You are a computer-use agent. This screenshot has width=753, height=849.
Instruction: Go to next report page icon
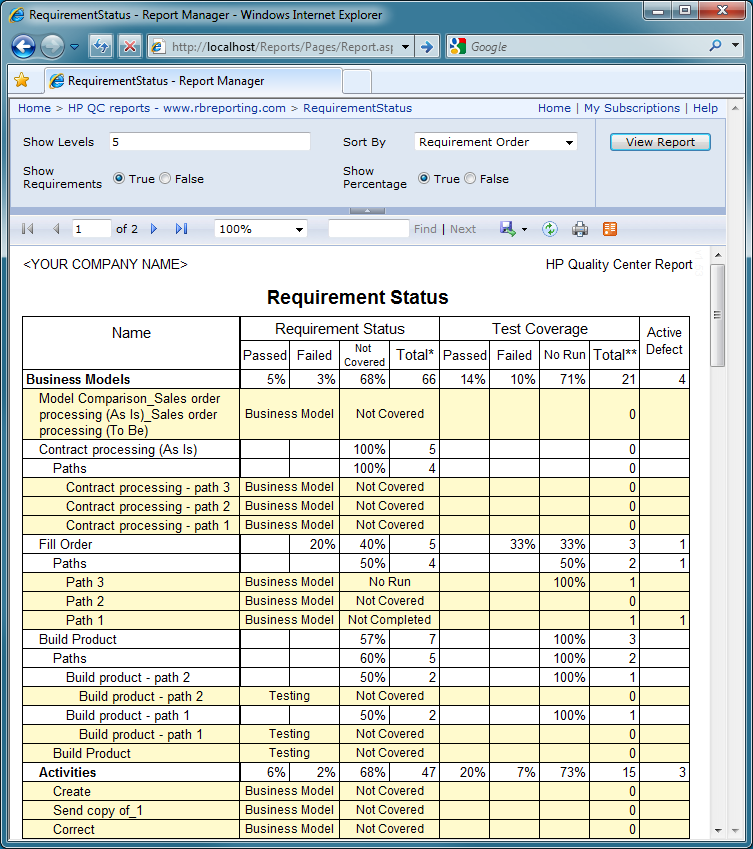154,229
